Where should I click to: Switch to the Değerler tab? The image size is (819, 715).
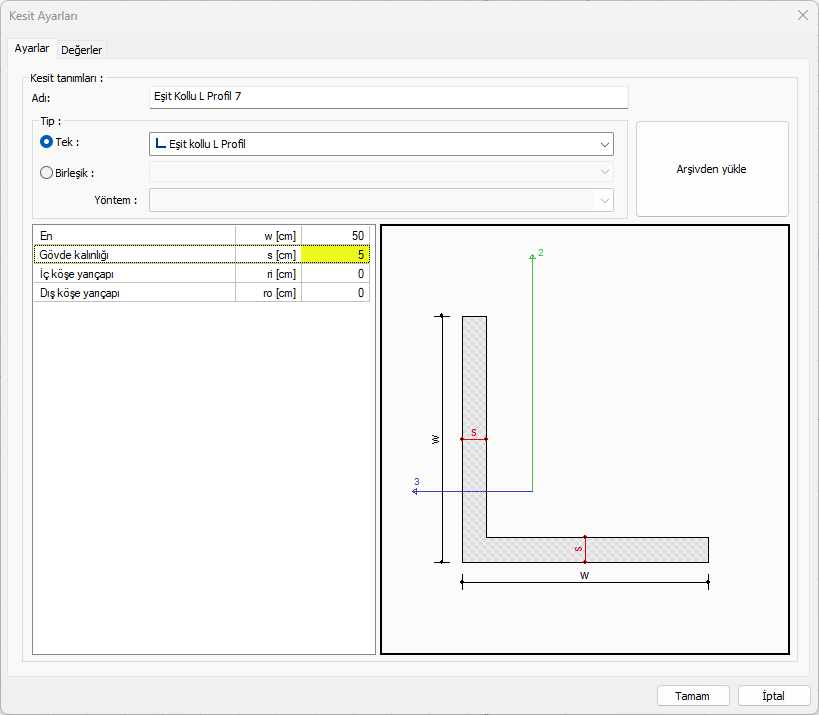click(x=82, y=50)
